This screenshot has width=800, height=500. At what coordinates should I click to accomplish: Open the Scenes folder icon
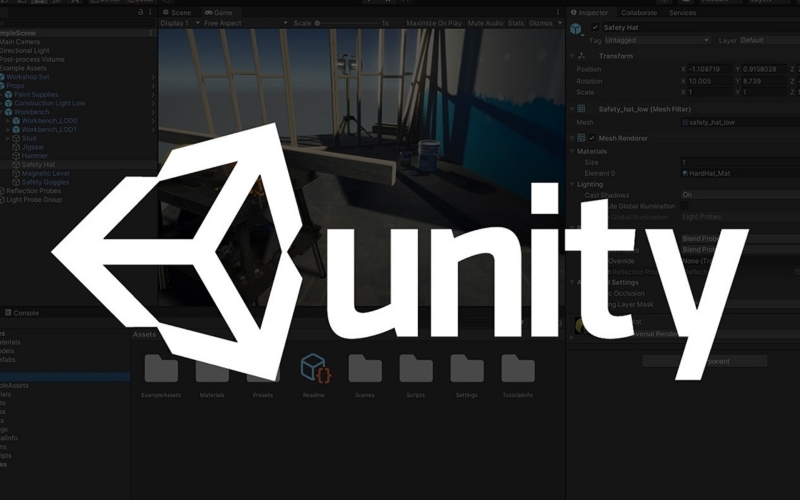[365, 368]
